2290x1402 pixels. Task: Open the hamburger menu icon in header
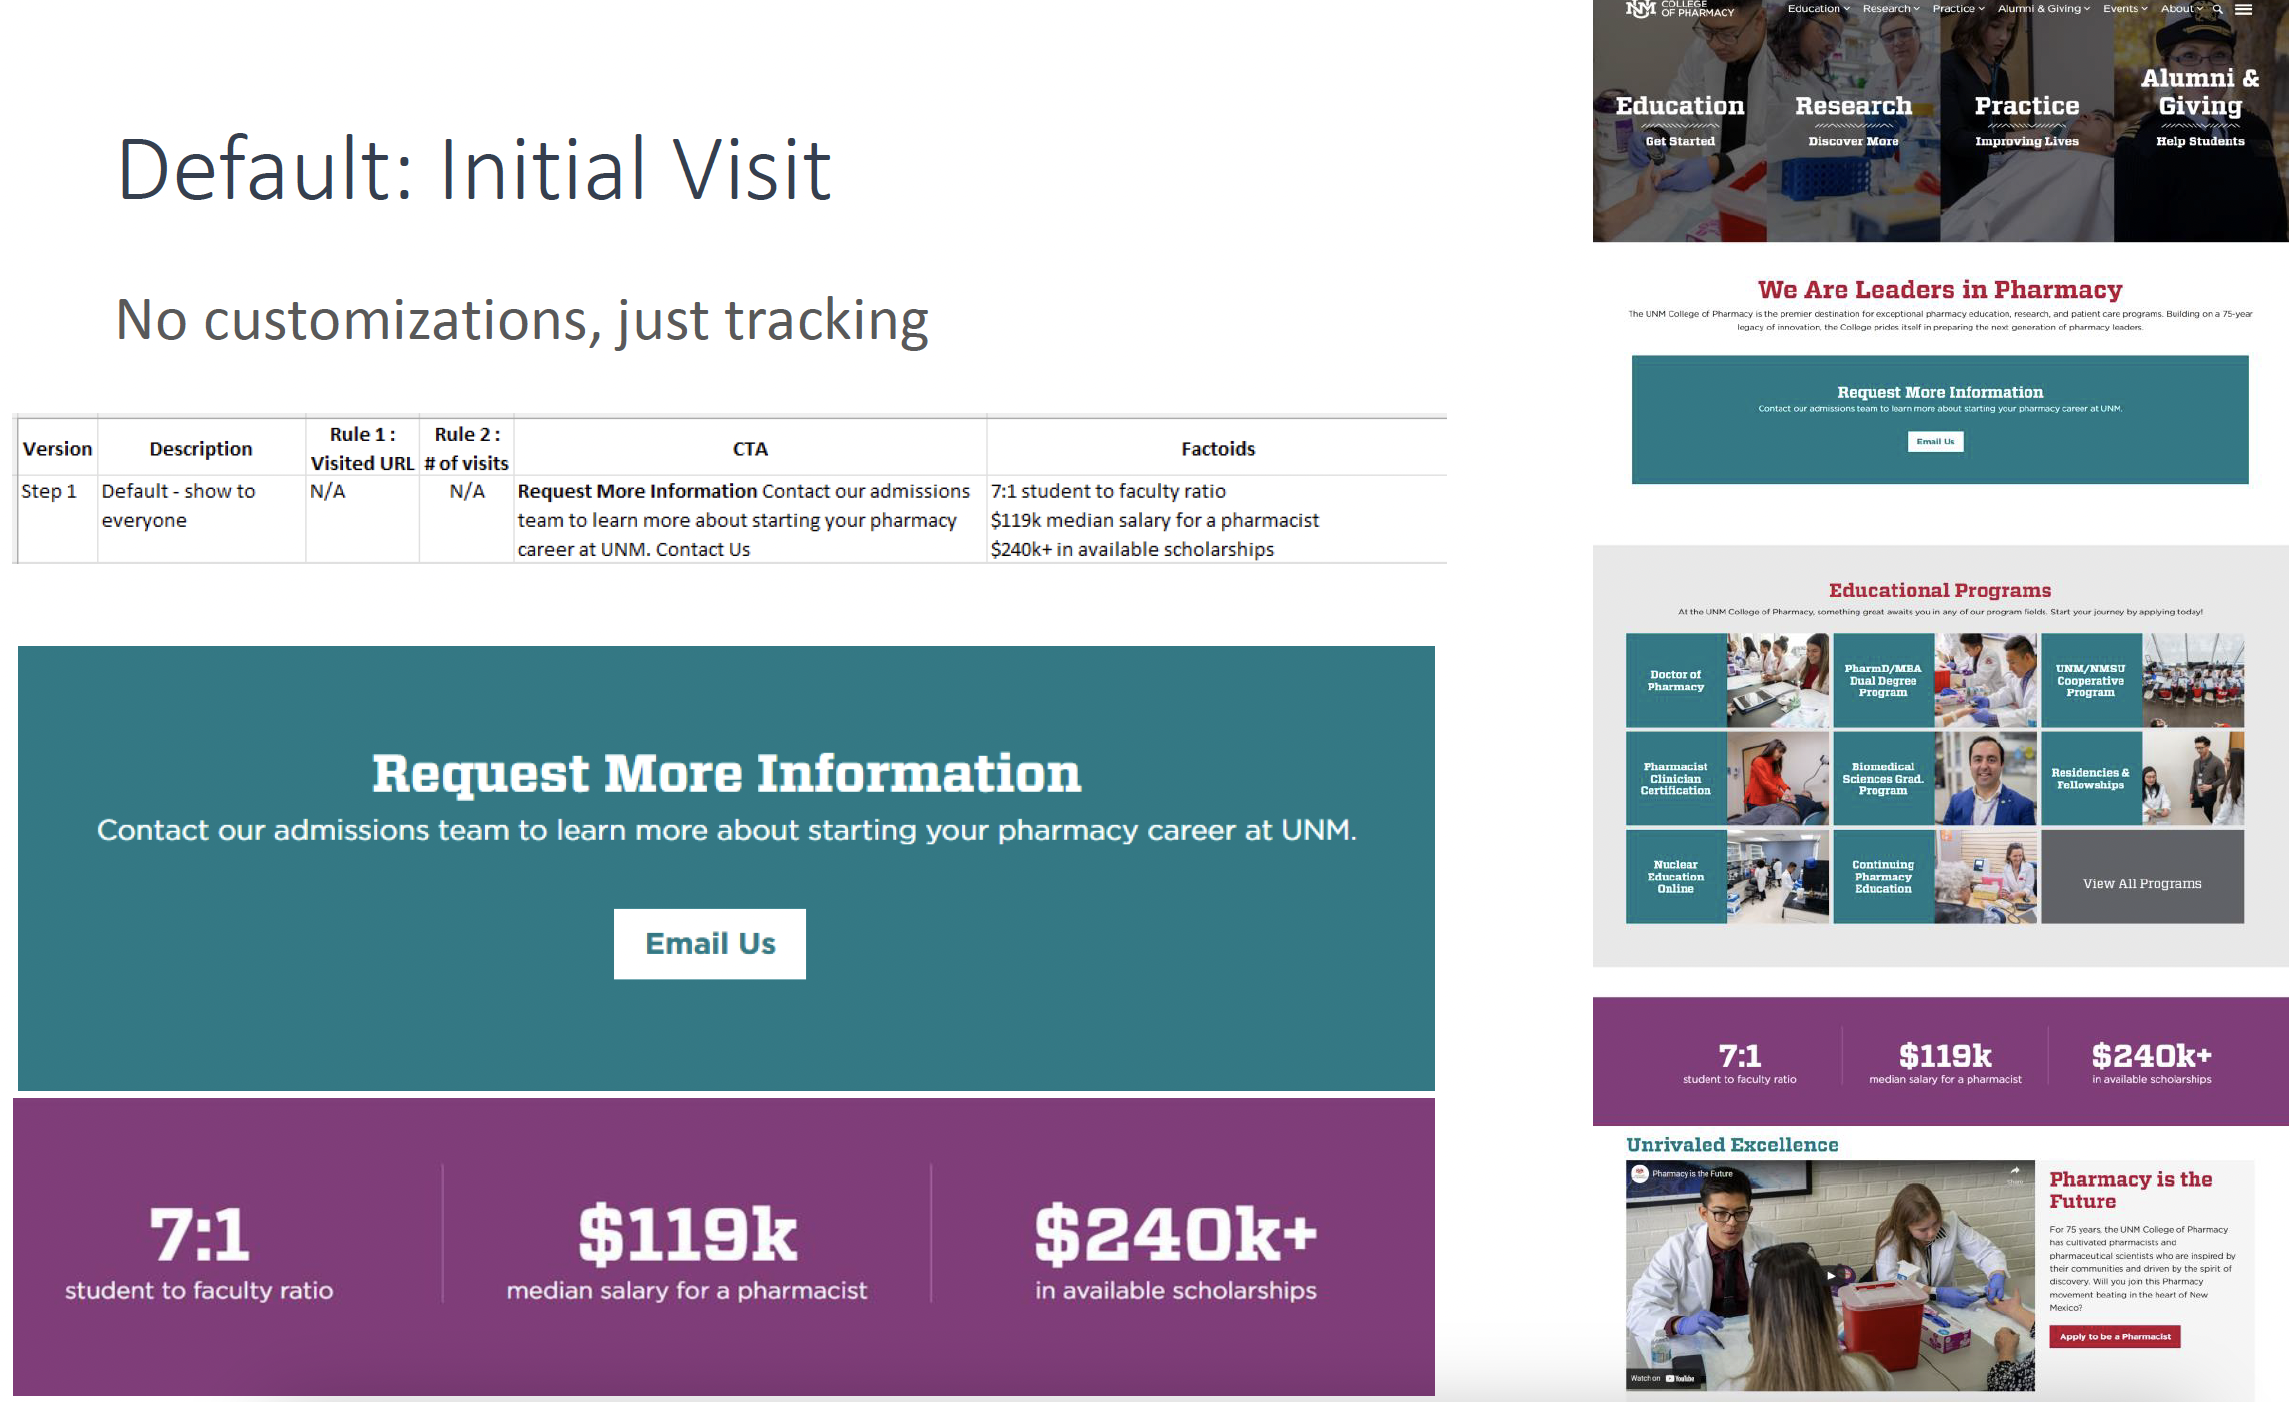point(2243,9)
